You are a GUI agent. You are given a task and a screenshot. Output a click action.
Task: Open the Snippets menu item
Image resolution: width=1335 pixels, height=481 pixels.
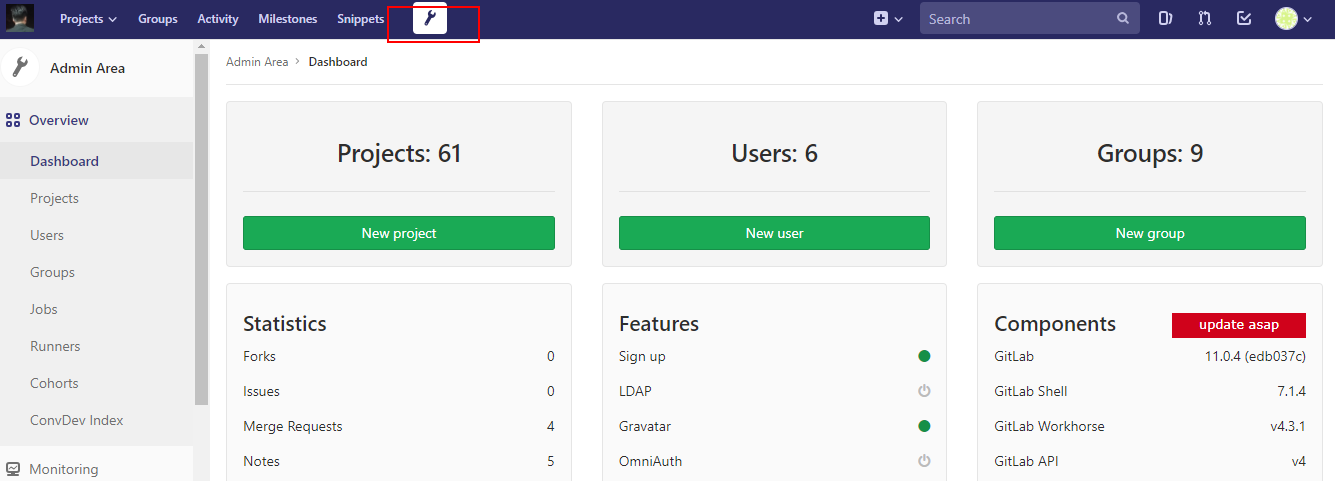361,19
